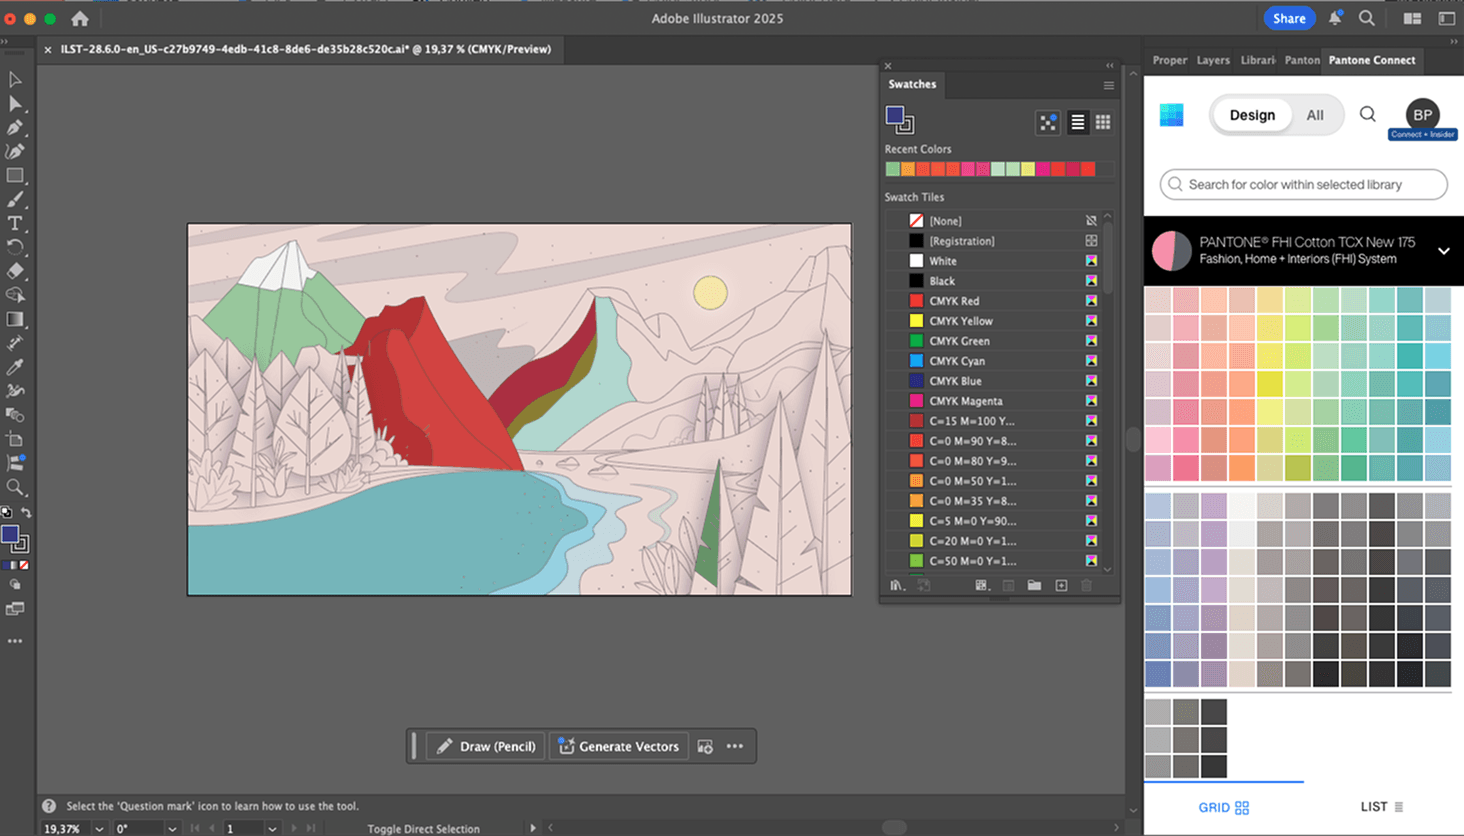Select the Gradient tool
This screenshot has height=836, width=1464.
click(15, 319)
